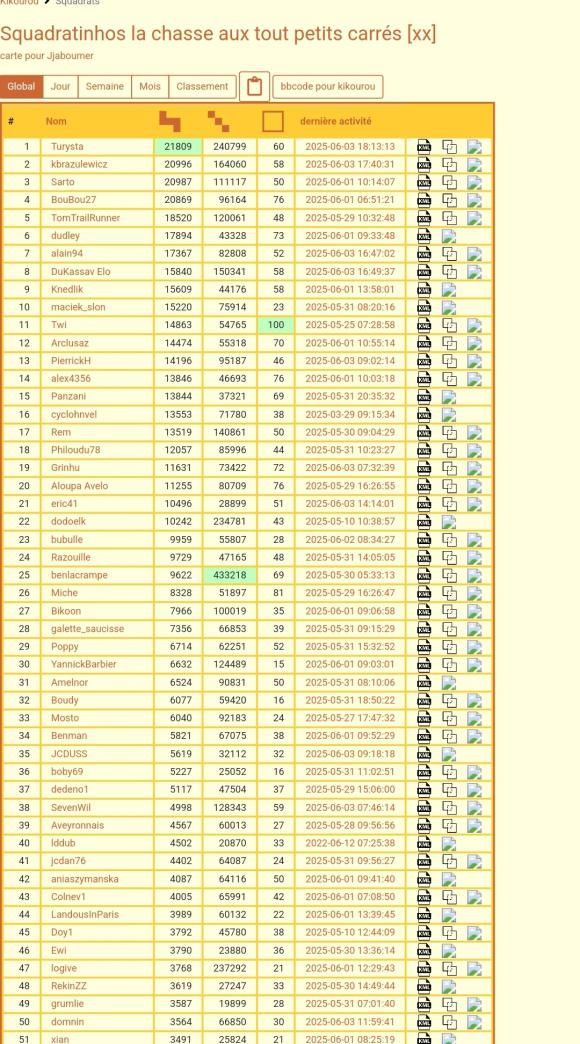Open the YannickBarbier profile link

[x=83, y=664]
